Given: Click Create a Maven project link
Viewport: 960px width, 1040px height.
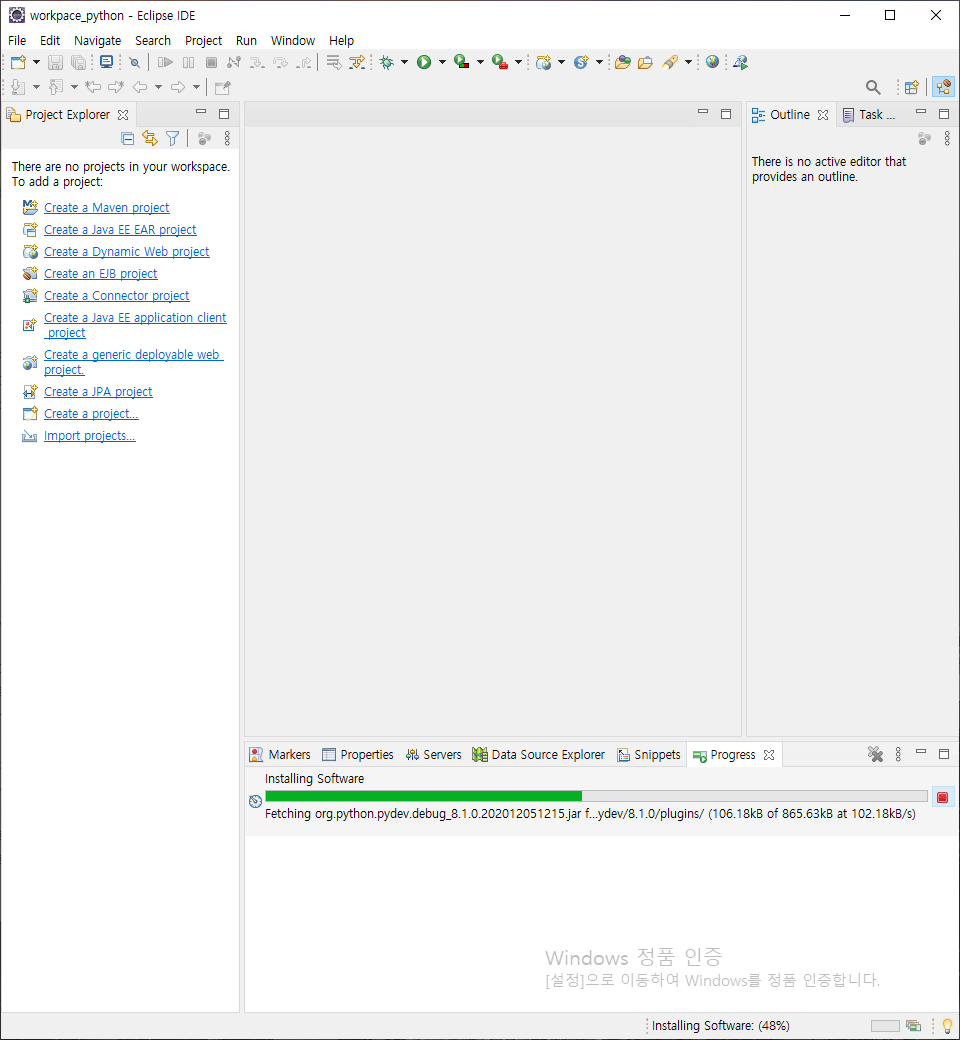Looking at the screenshot, I should pos(107,208).
